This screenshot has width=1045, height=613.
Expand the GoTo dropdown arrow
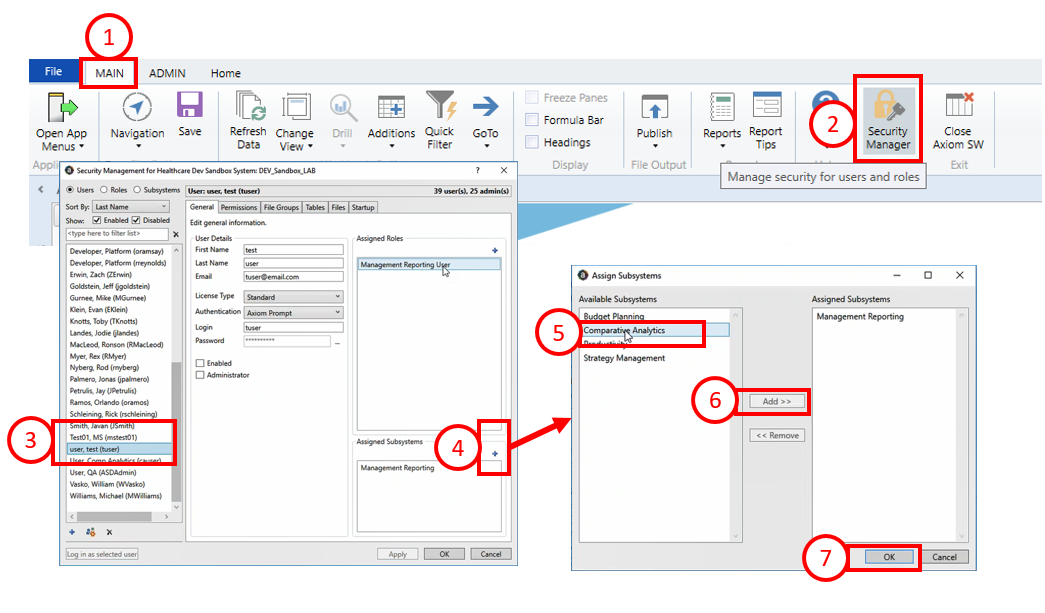[x=486, y=146]
